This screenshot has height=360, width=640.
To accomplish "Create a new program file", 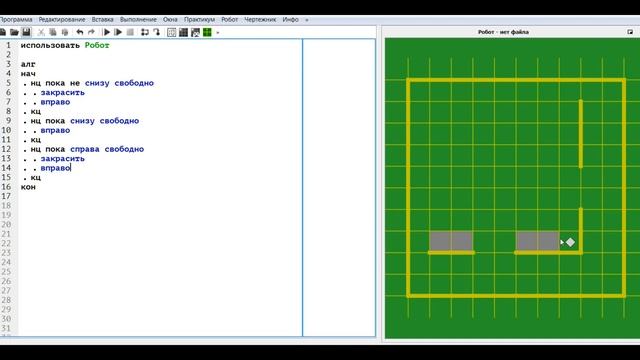I will click(2, 32).
